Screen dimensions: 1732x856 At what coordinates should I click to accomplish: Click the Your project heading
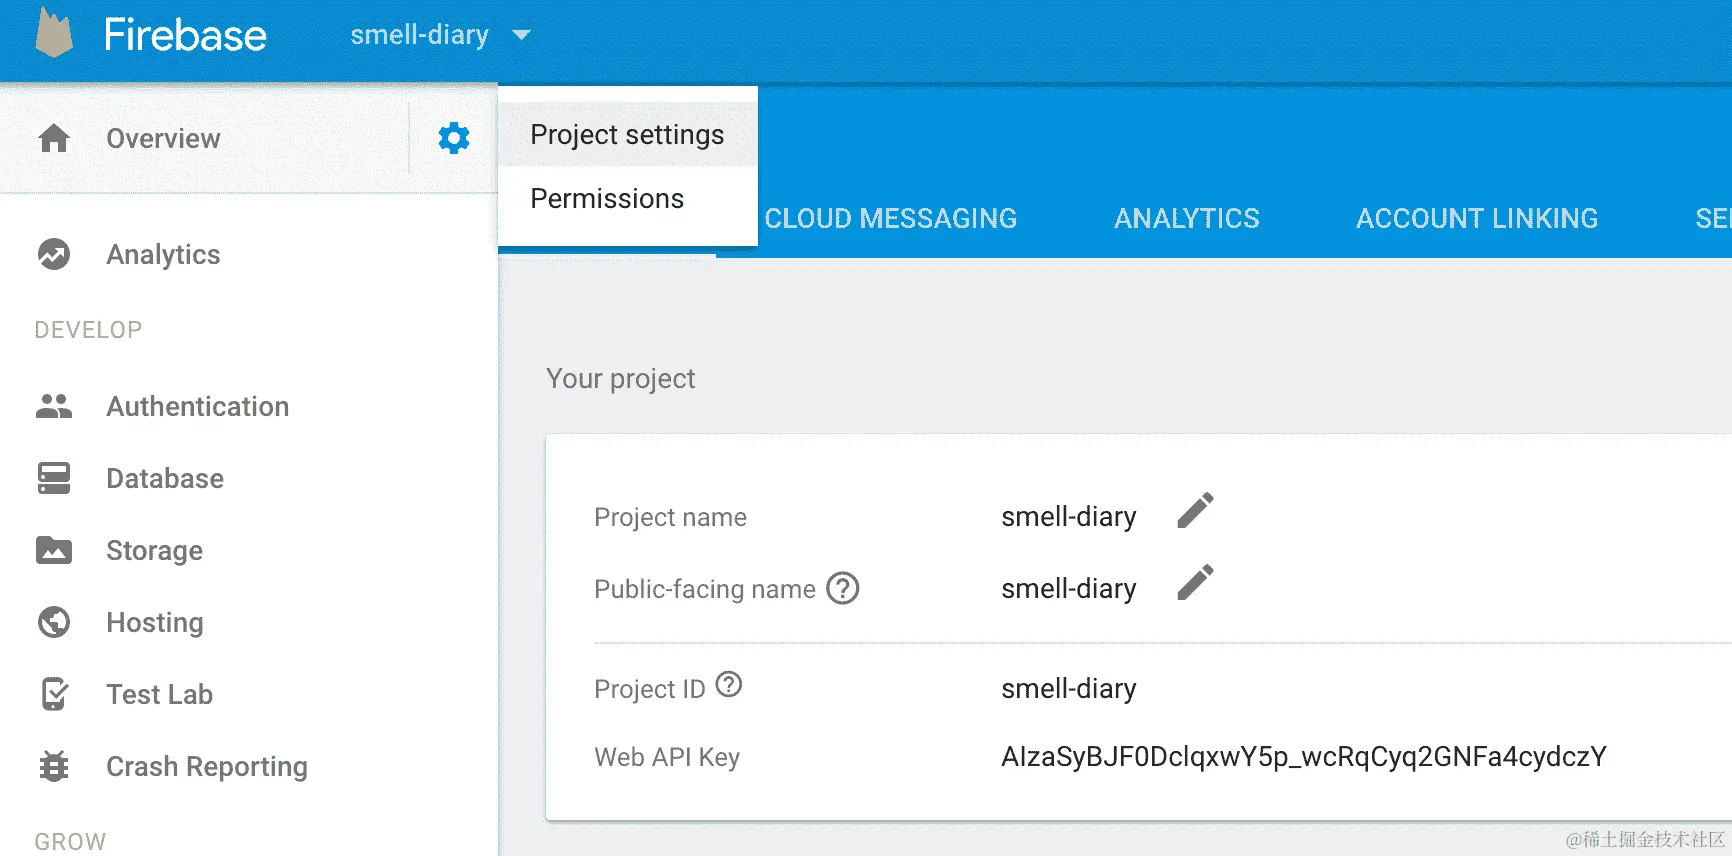coord(620,378)
